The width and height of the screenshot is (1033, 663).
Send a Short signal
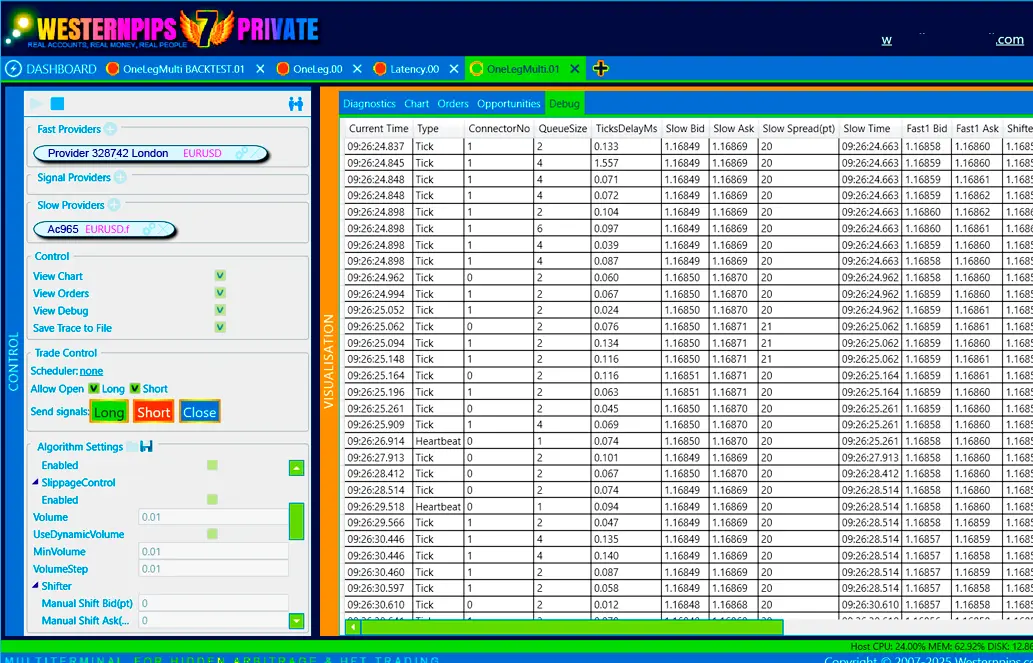pyautogui.click(x=154, y=412)
